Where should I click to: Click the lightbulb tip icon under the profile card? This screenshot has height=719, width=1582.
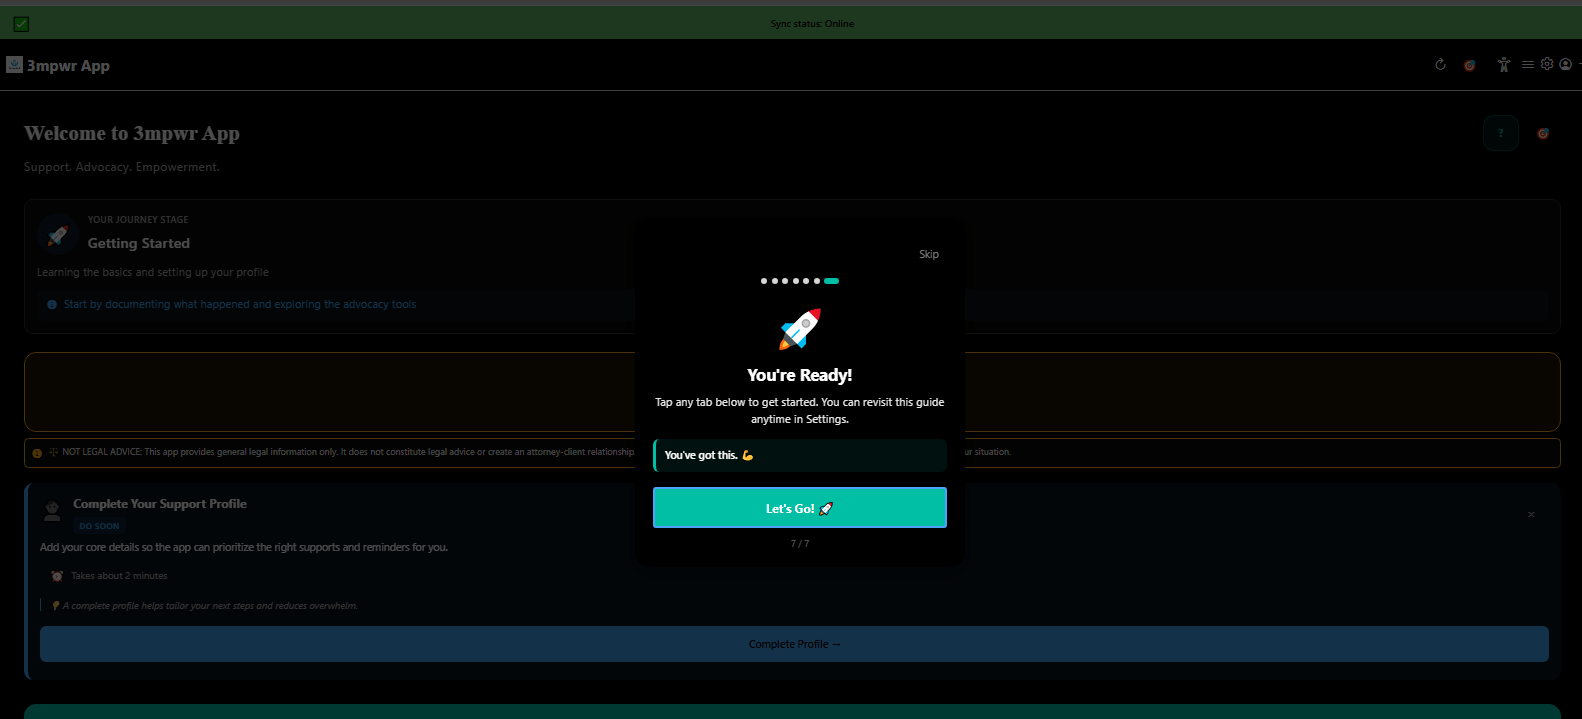pyautogui.click(x=56, y=606)
